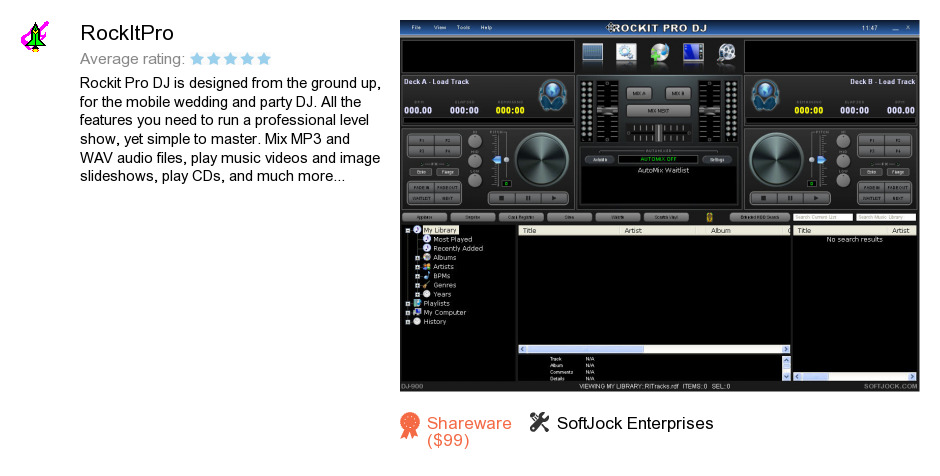Viewport: 940px width, 476px height.
Task: Click the Search Current List field
Action: [823, 217]
